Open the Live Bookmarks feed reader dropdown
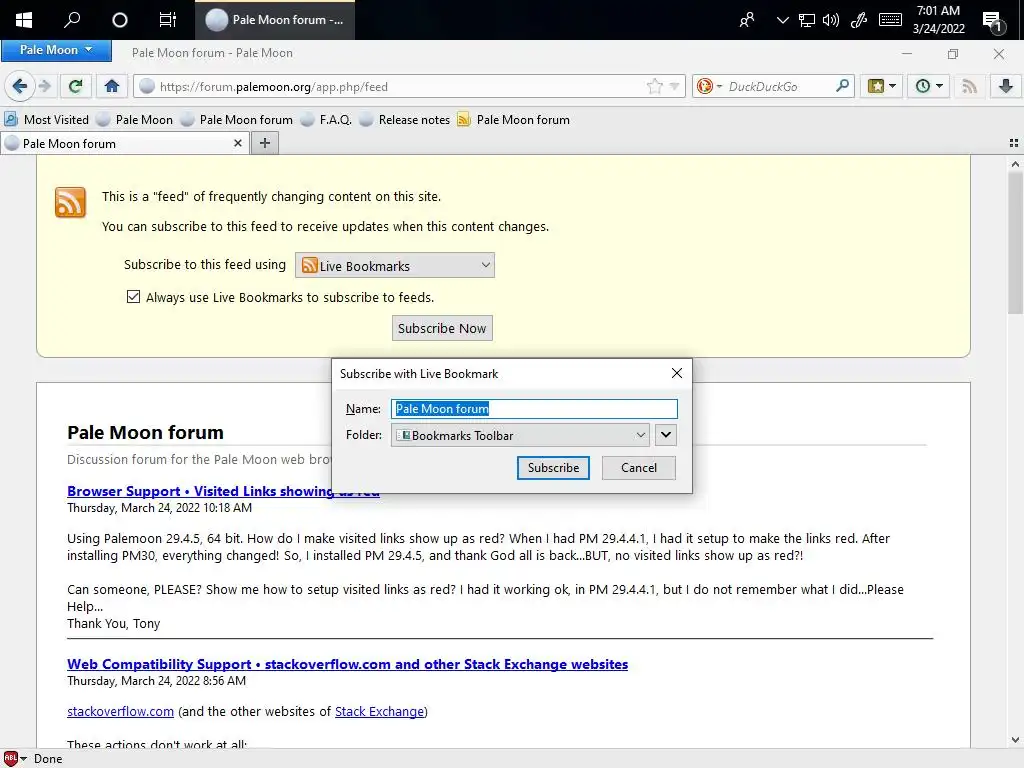This screenshot has width=1024, height=768. pyautogui.click(x=395, y=265)
